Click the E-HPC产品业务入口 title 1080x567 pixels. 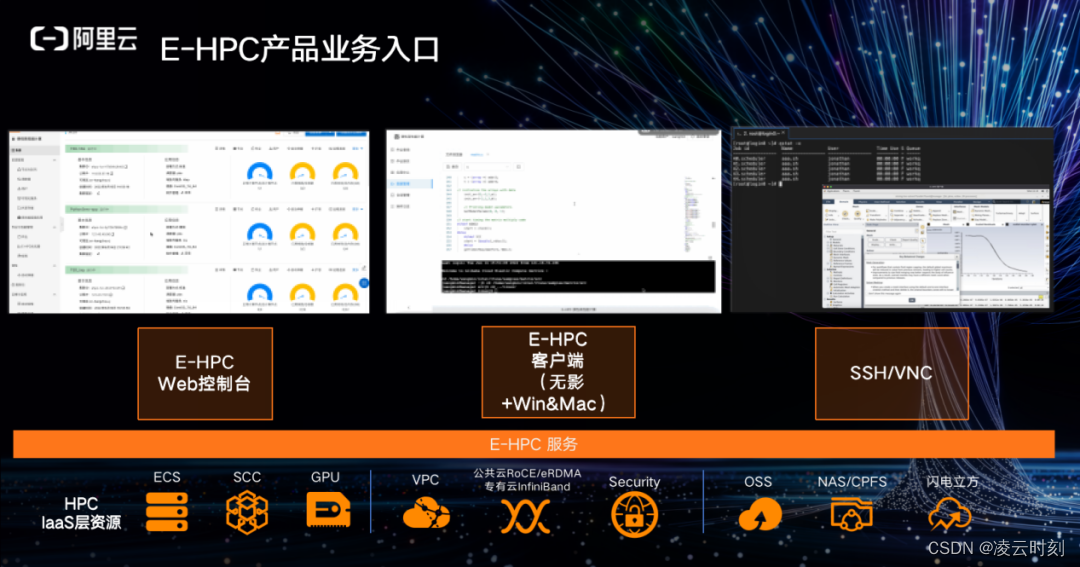pyautogui.click(x=300, y=49)
